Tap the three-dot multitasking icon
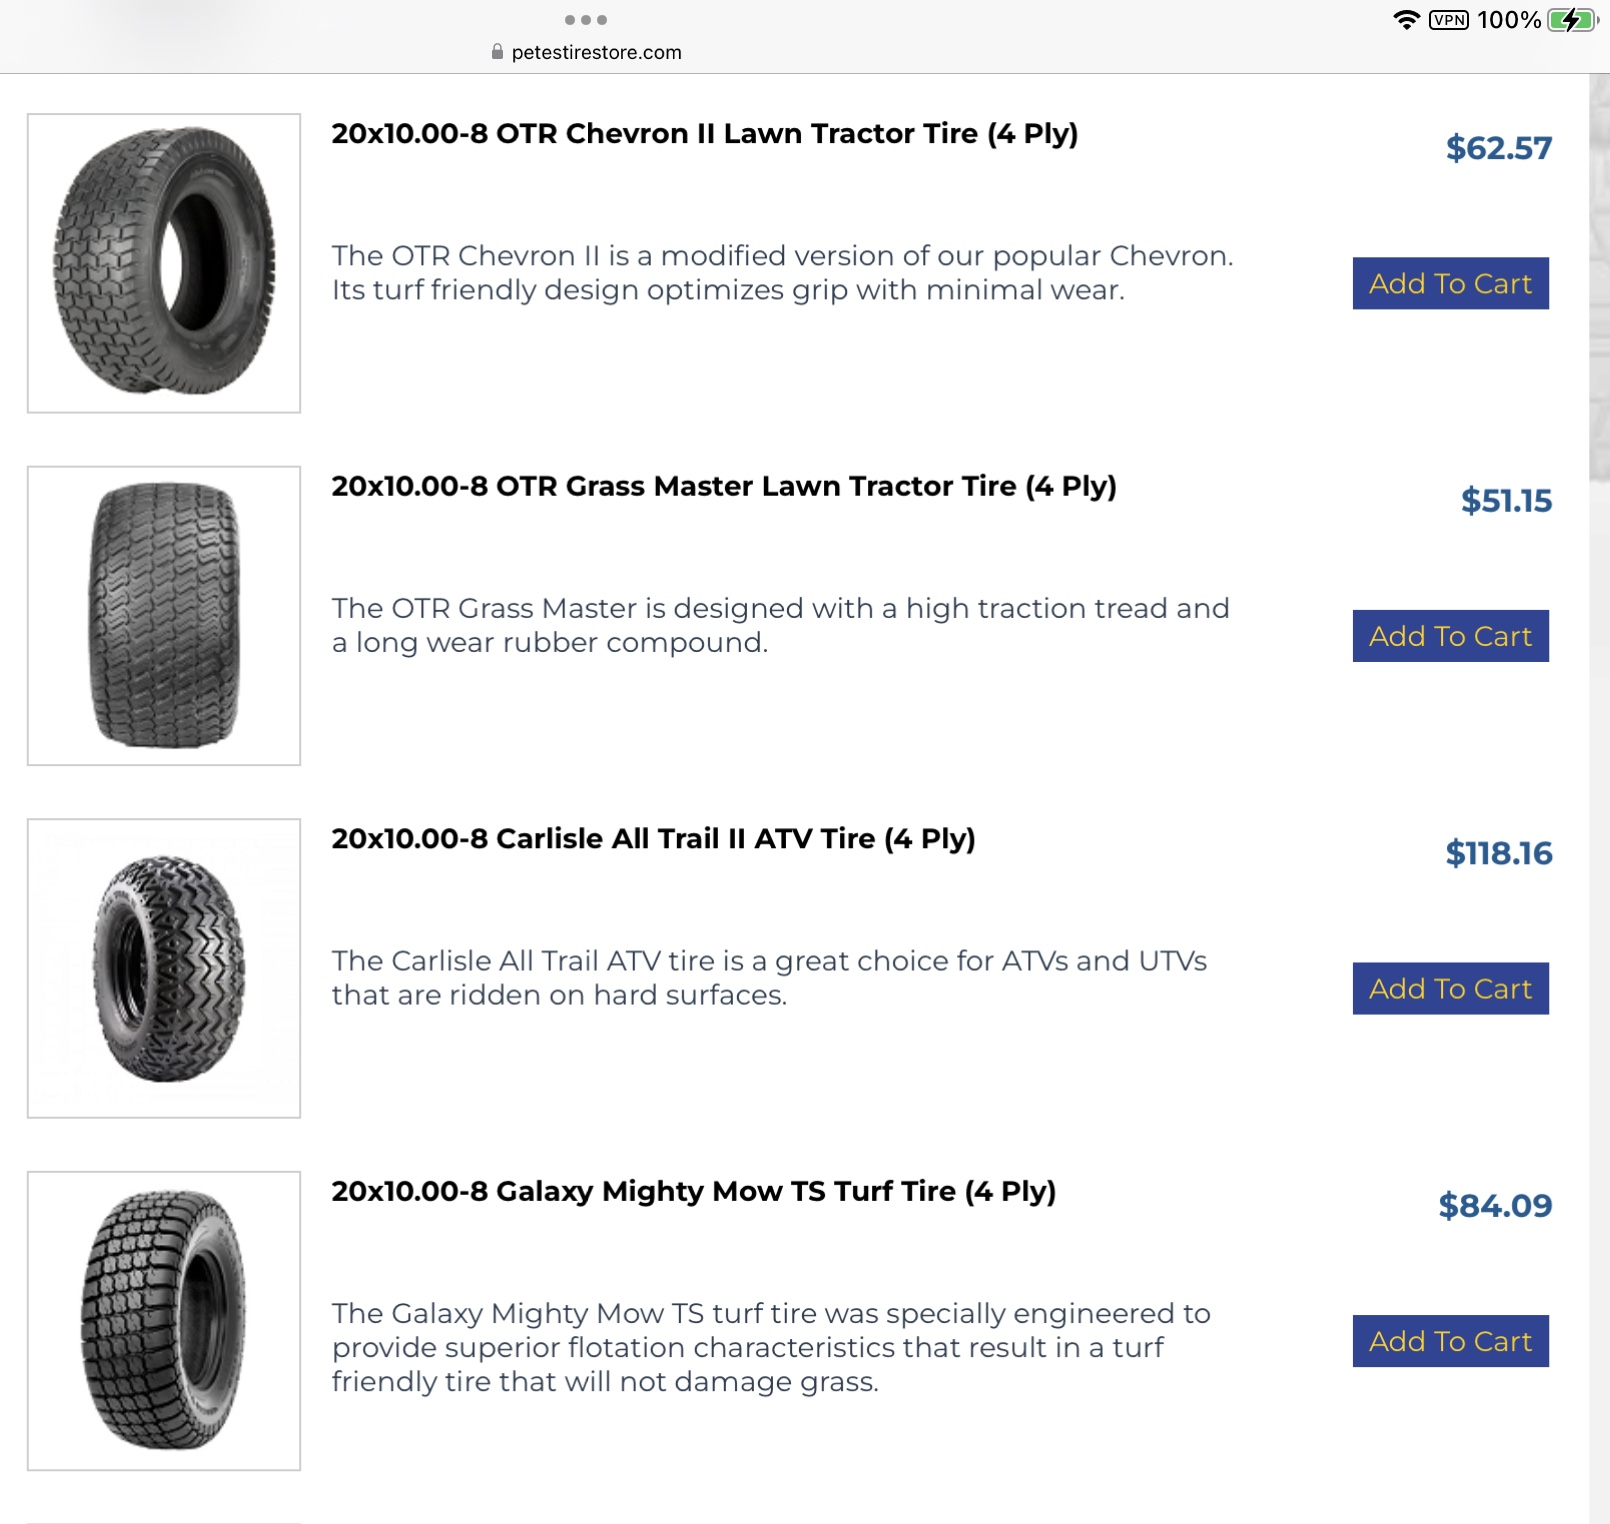The width and height of the screenshot is (1610, 1524). (586, 20)
